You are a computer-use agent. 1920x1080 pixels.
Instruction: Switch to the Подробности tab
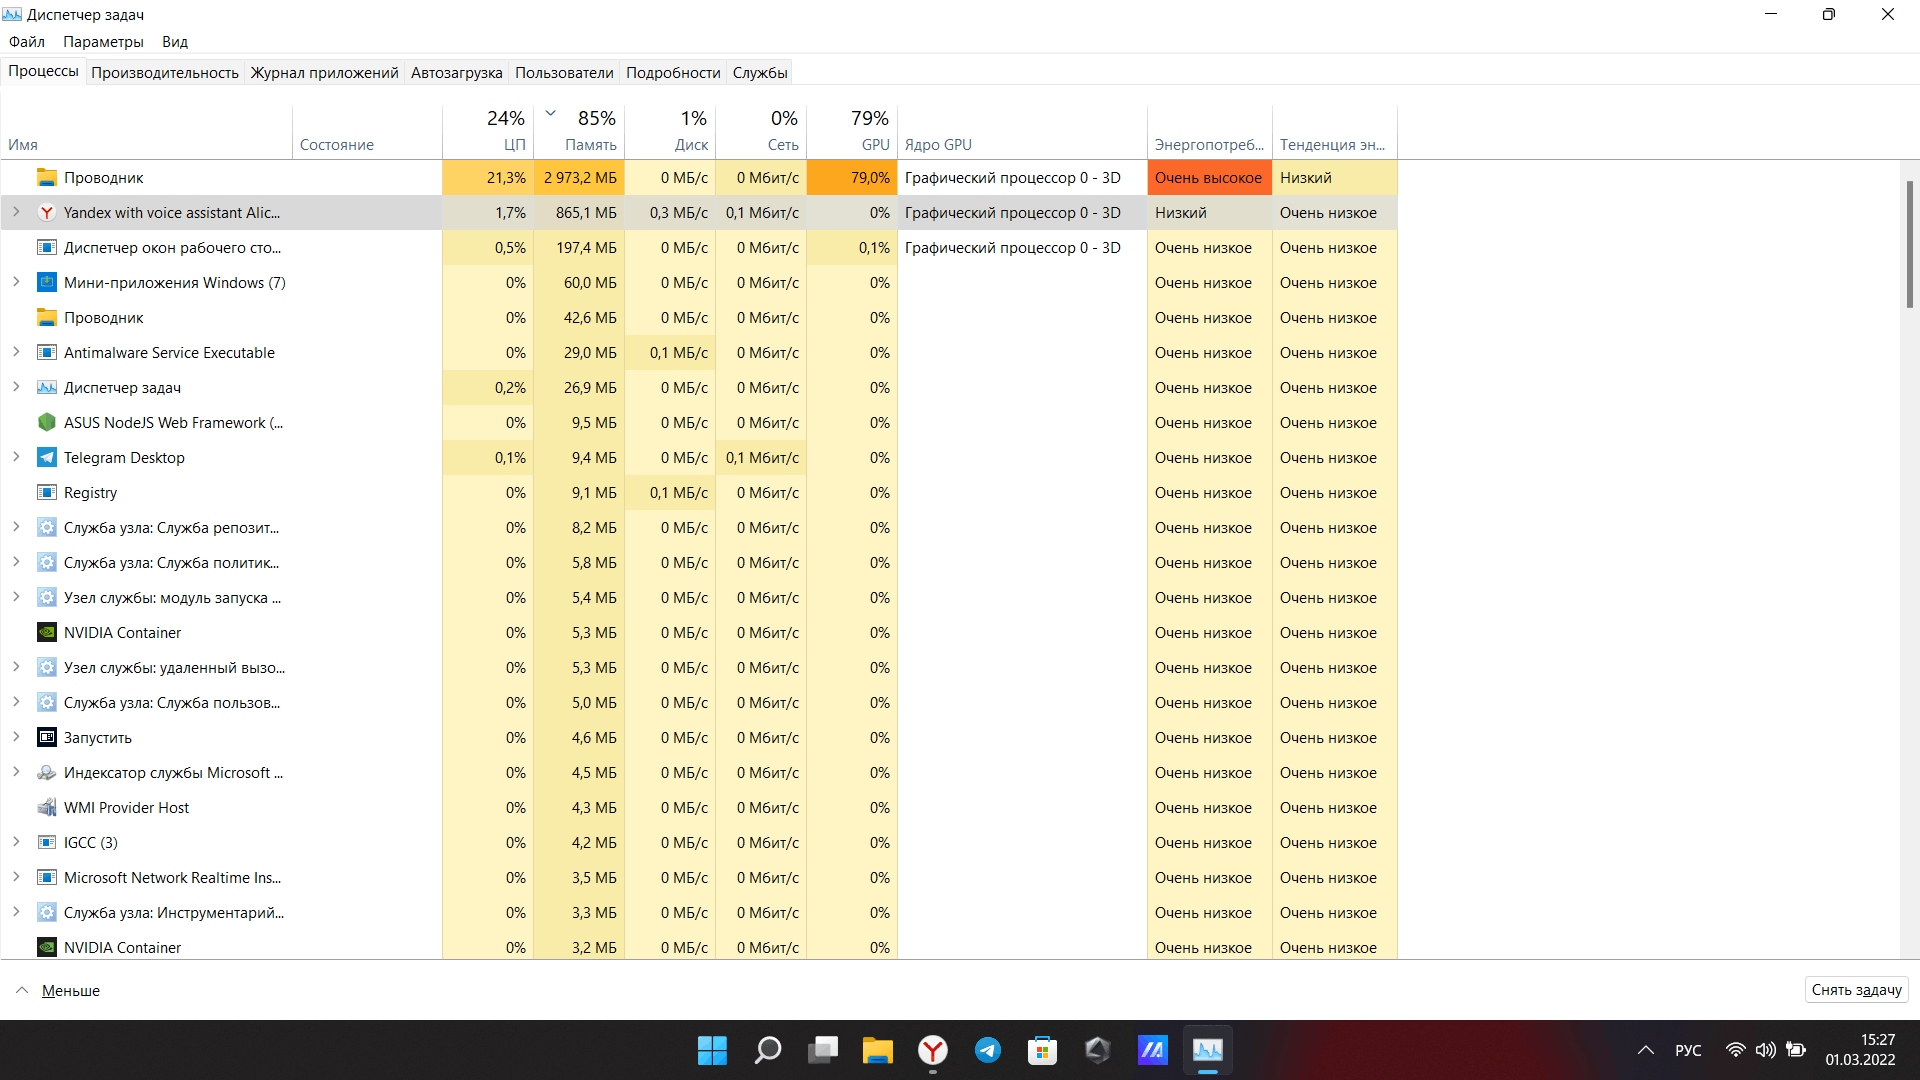point(673,72)
